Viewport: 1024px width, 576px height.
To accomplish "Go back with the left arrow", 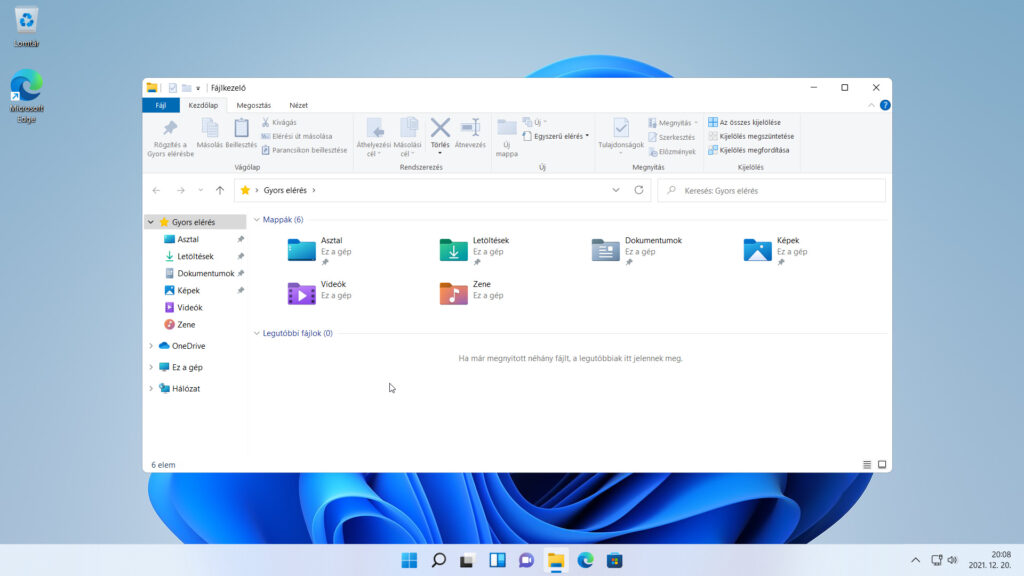I will (156, 191).
